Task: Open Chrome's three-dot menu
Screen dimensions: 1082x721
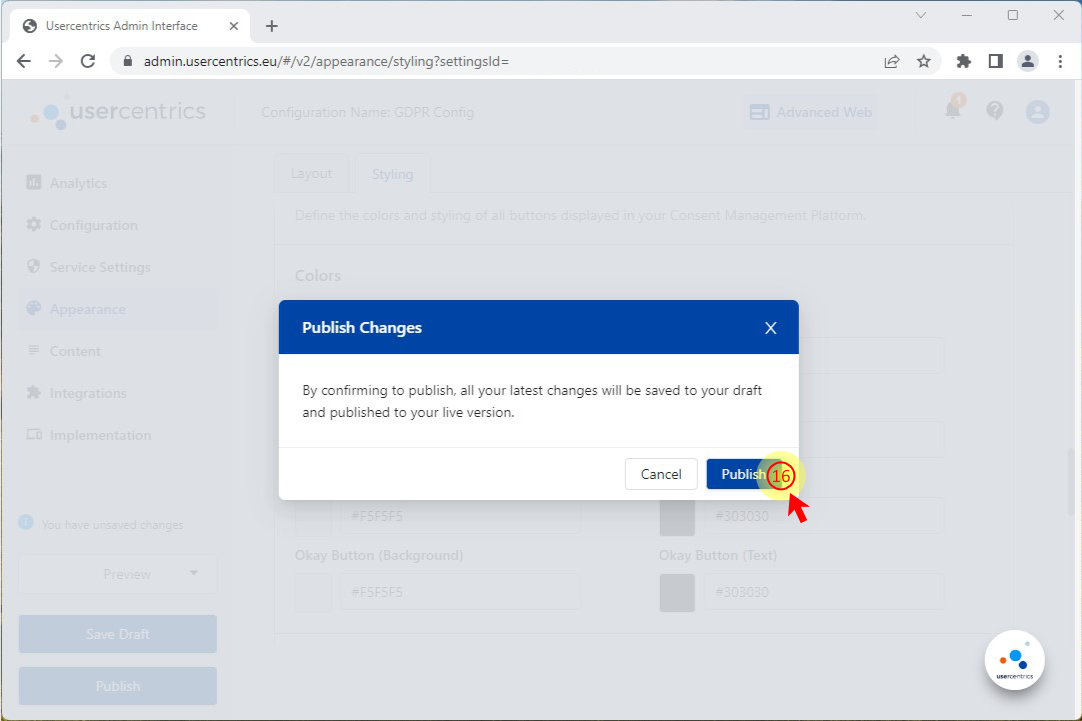Action: [1060, 61]
